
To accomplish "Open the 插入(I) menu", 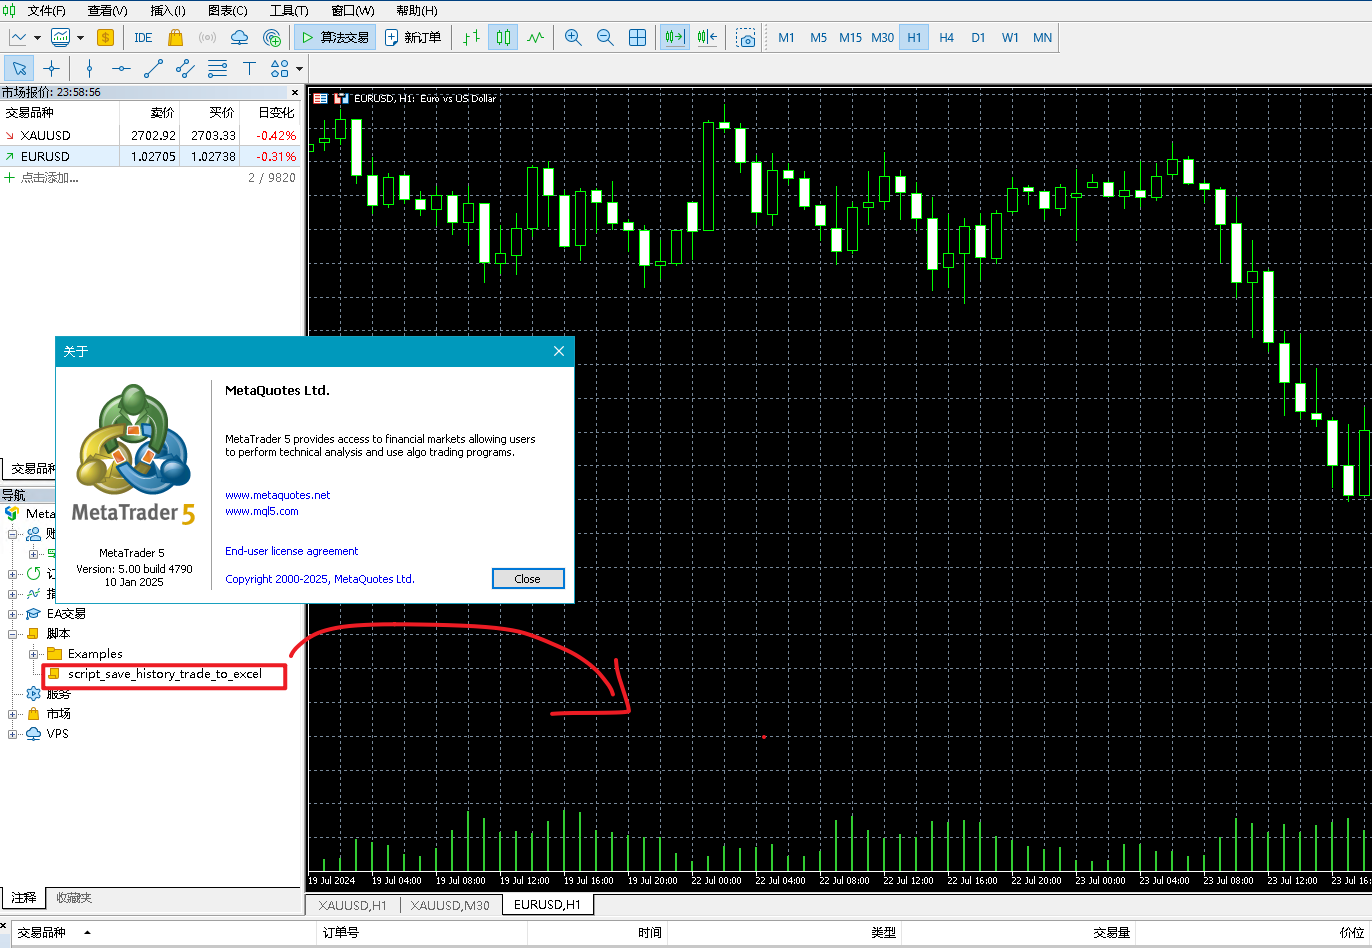I will pos(168,11).
